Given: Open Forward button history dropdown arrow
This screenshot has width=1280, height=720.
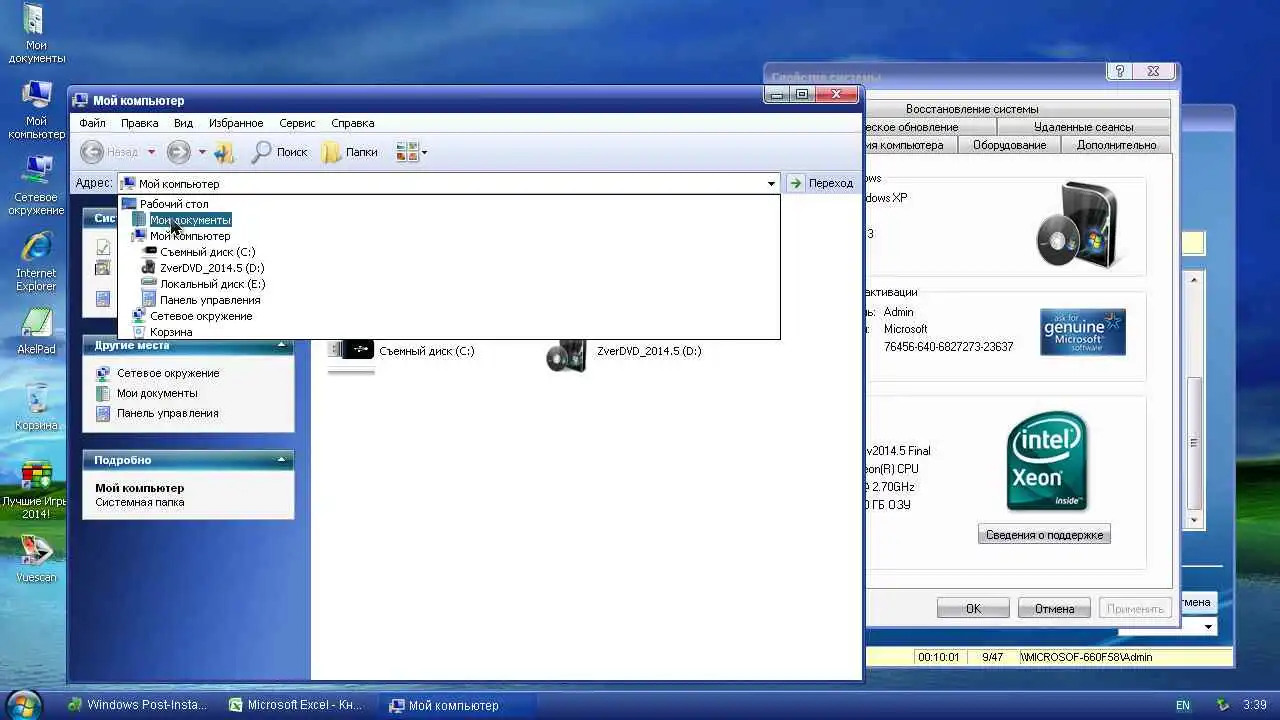Looking at the screenshot, I should (201, 152).
